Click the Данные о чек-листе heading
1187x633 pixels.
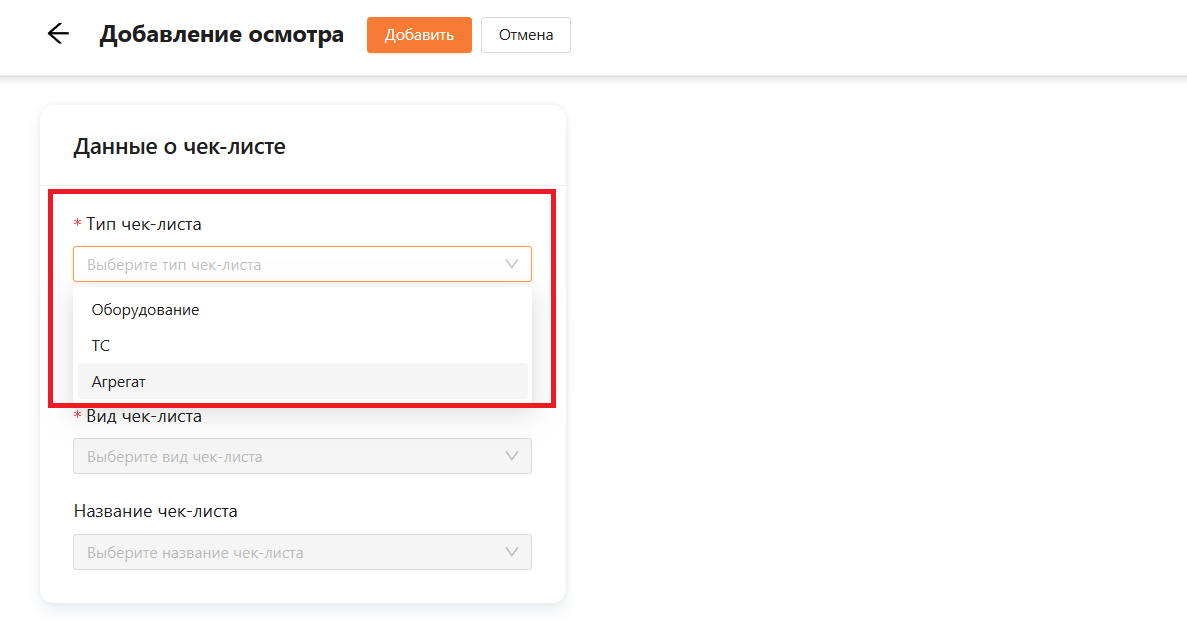180,147
